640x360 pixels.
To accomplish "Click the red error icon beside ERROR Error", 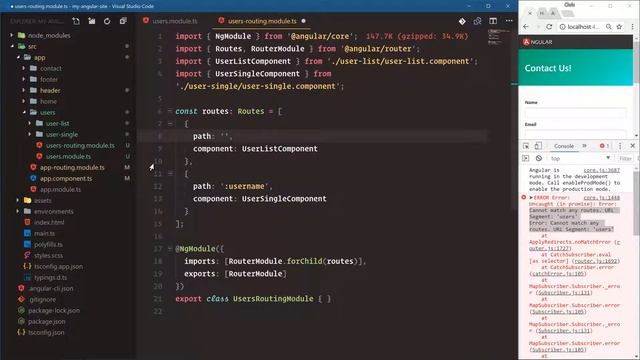I will pos(524,198).
